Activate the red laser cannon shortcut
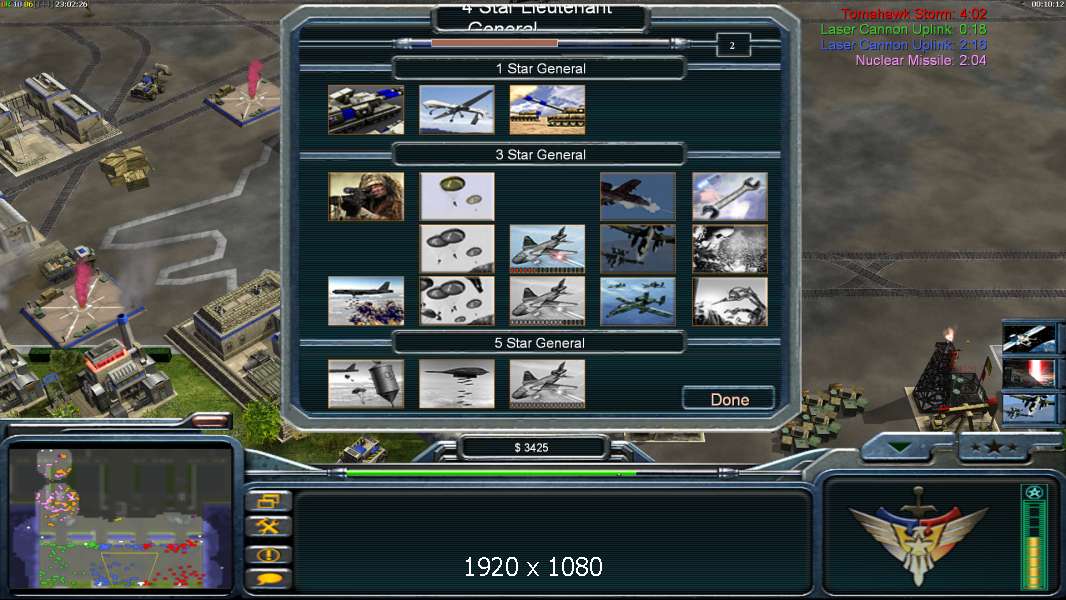This screenshot has height=600, width=1066. 1029,374
